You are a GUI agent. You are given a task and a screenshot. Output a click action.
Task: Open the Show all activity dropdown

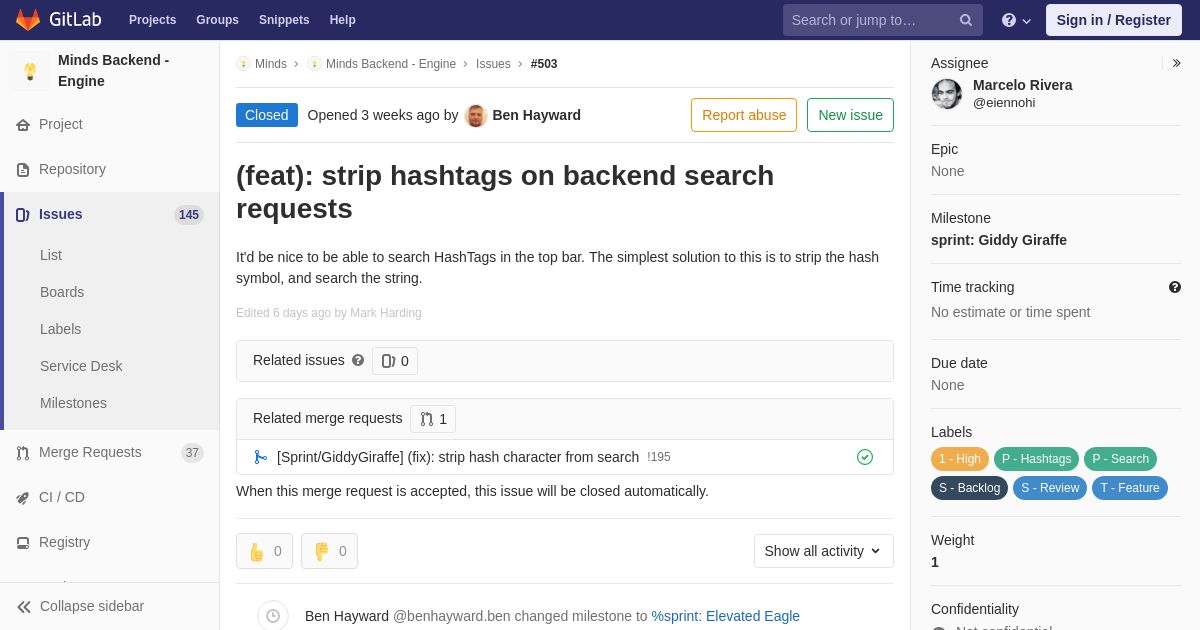click(824, 551)
